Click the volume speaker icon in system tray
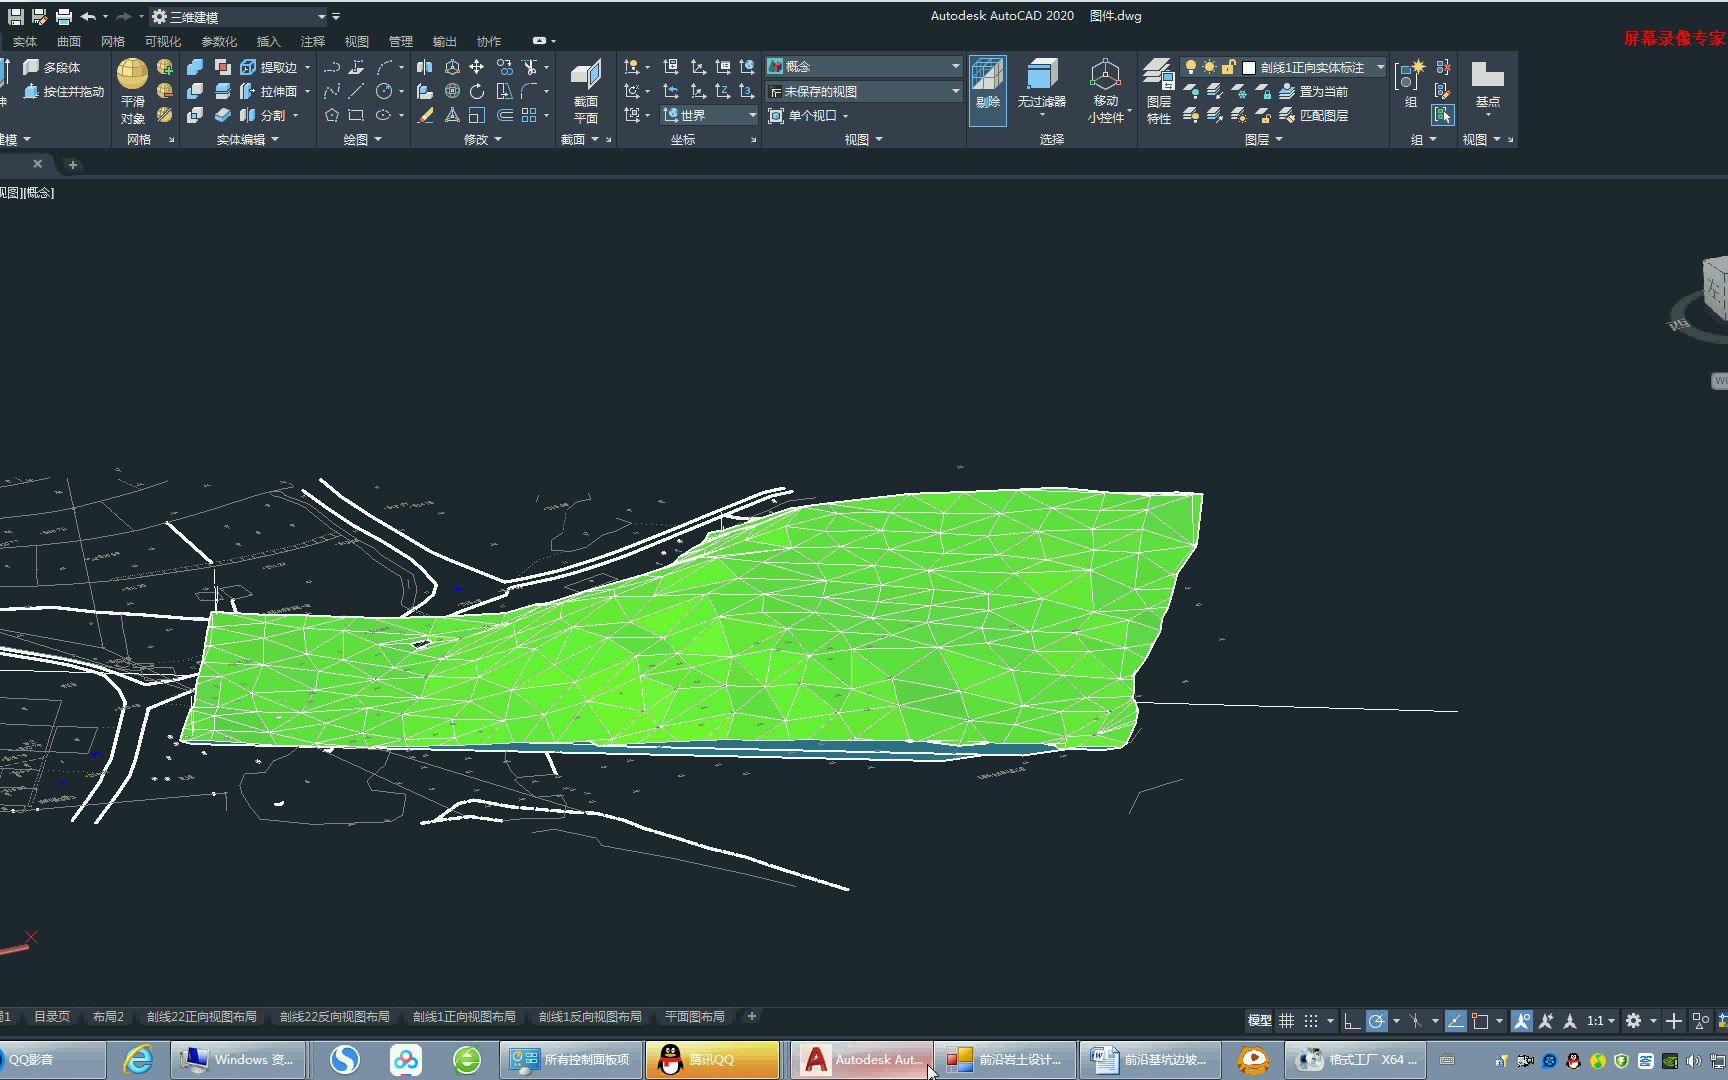This screenshot has height=1080, width=1728. pyautogui.click(x=1693, y=1061)
